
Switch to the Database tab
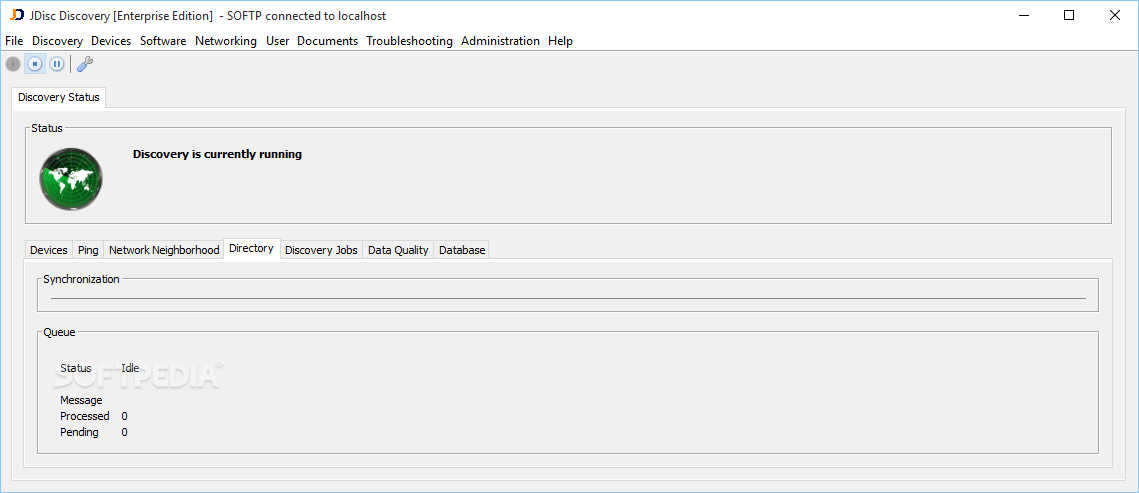click(x=462, y=250)
